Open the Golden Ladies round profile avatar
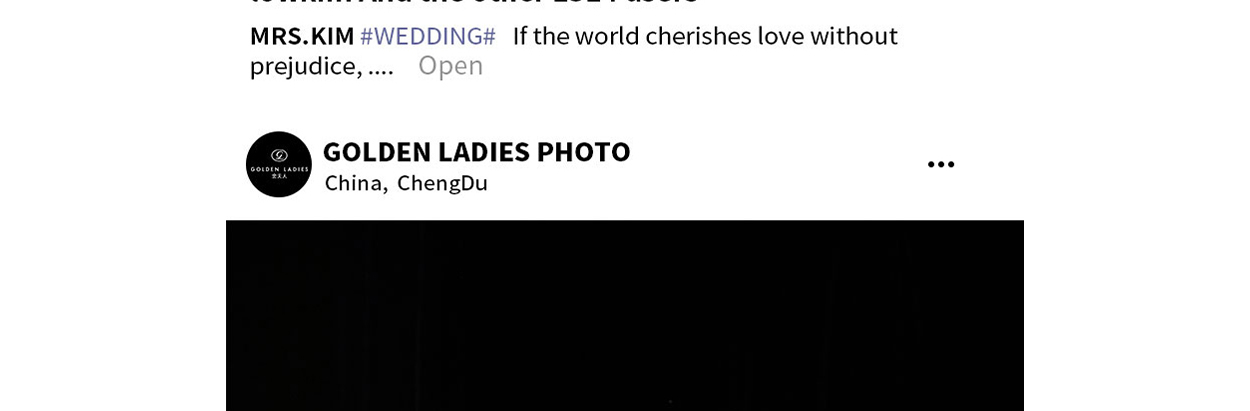Image resolution: width=1250 pixels, height=411 pixels. [x=279, y=164]
